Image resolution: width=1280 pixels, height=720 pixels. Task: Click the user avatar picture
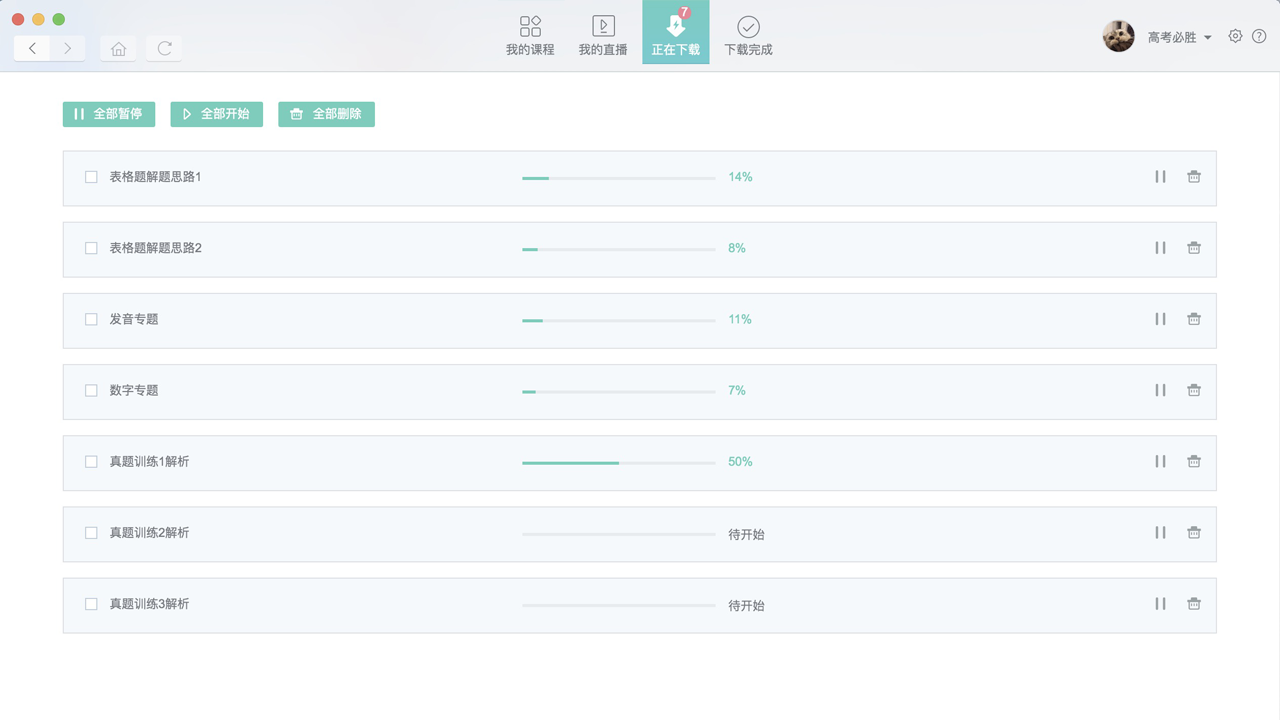[1118, 36]
